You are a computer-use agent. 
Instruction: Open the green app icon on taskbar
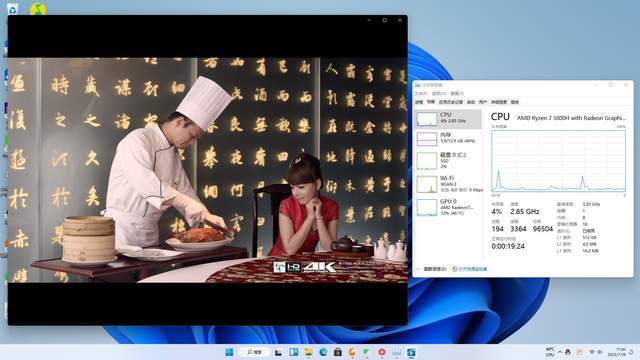(367, 352)
